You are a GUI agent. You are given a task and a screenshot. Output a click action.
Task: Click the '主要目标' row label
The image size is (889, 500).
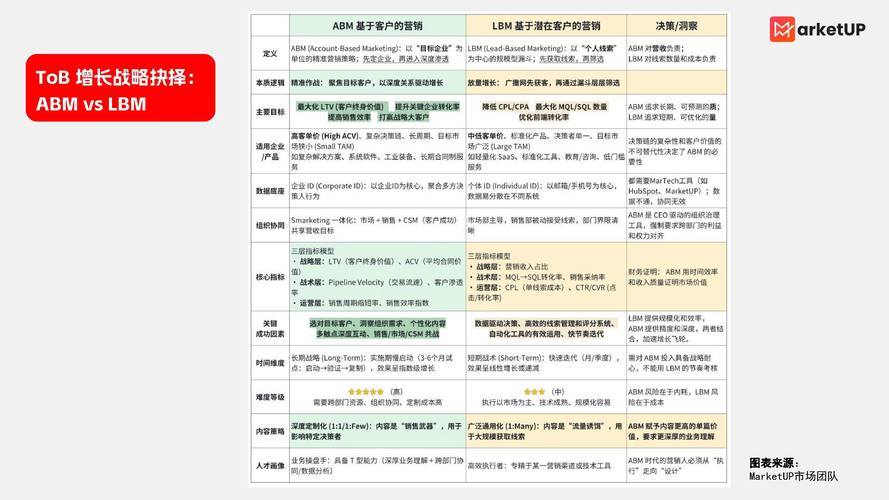coord(270,112)
